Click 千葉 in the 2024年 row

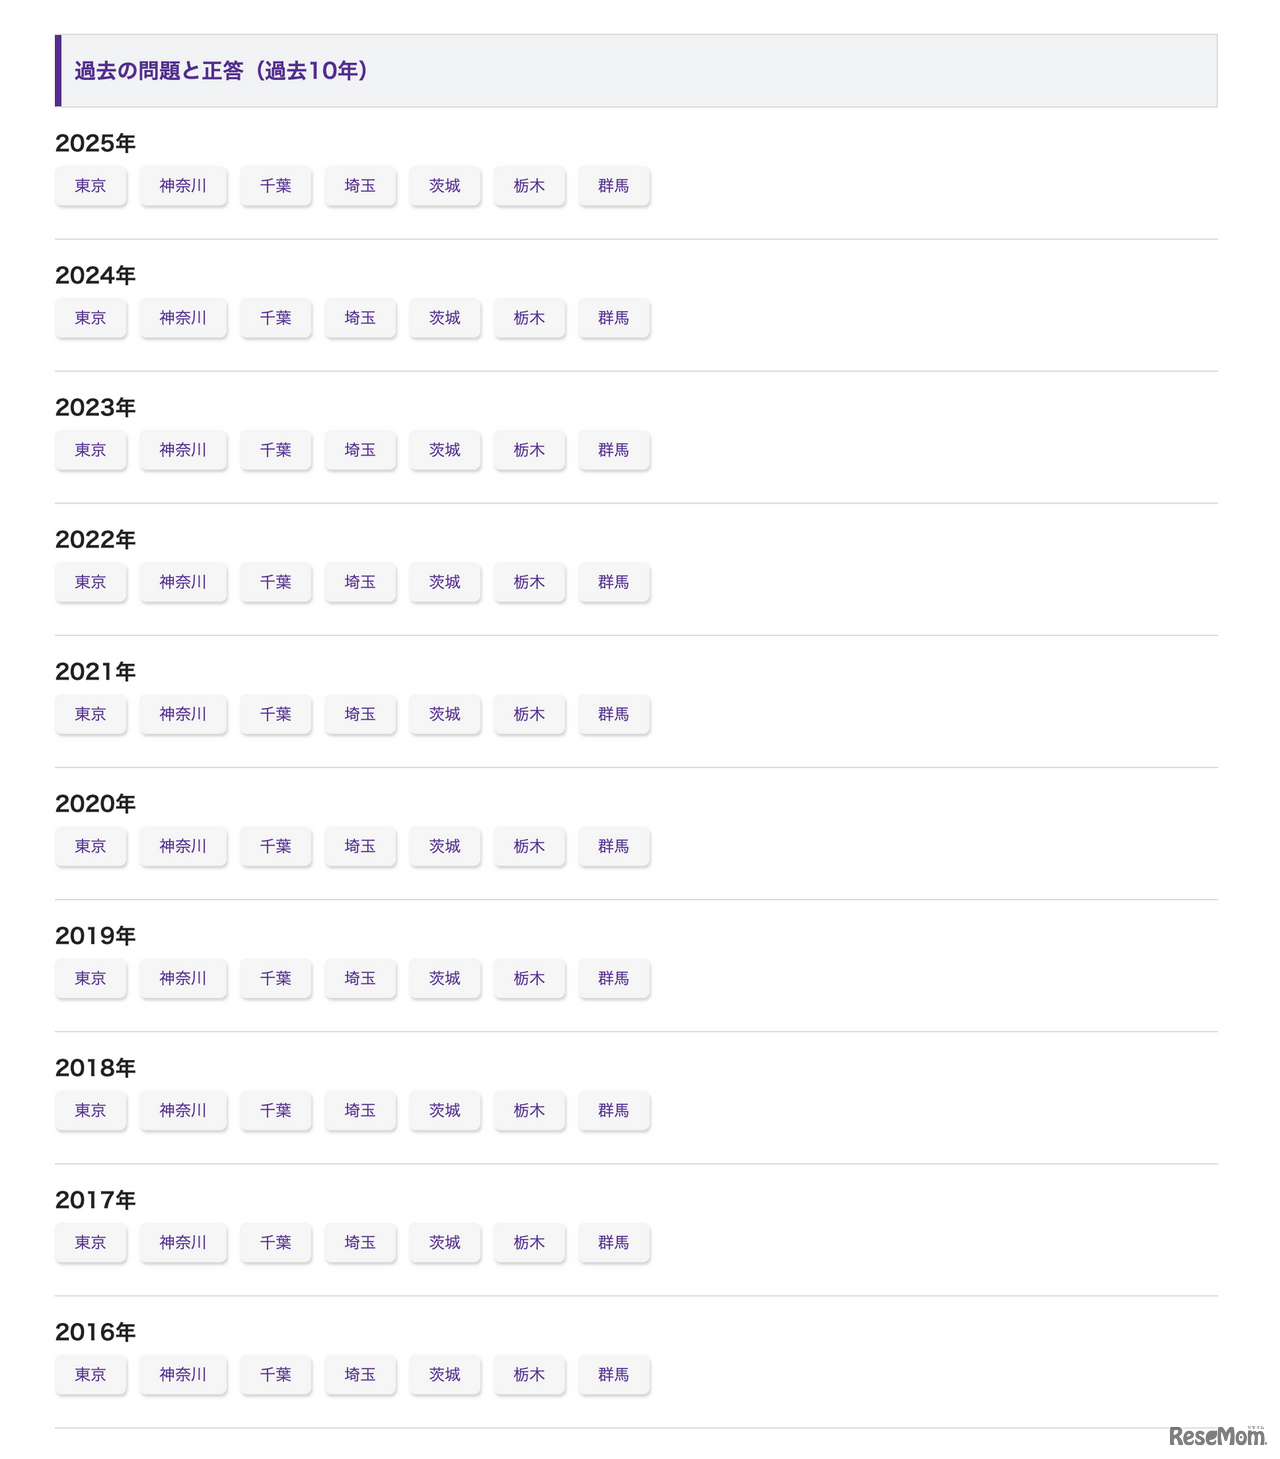(276, 318)
